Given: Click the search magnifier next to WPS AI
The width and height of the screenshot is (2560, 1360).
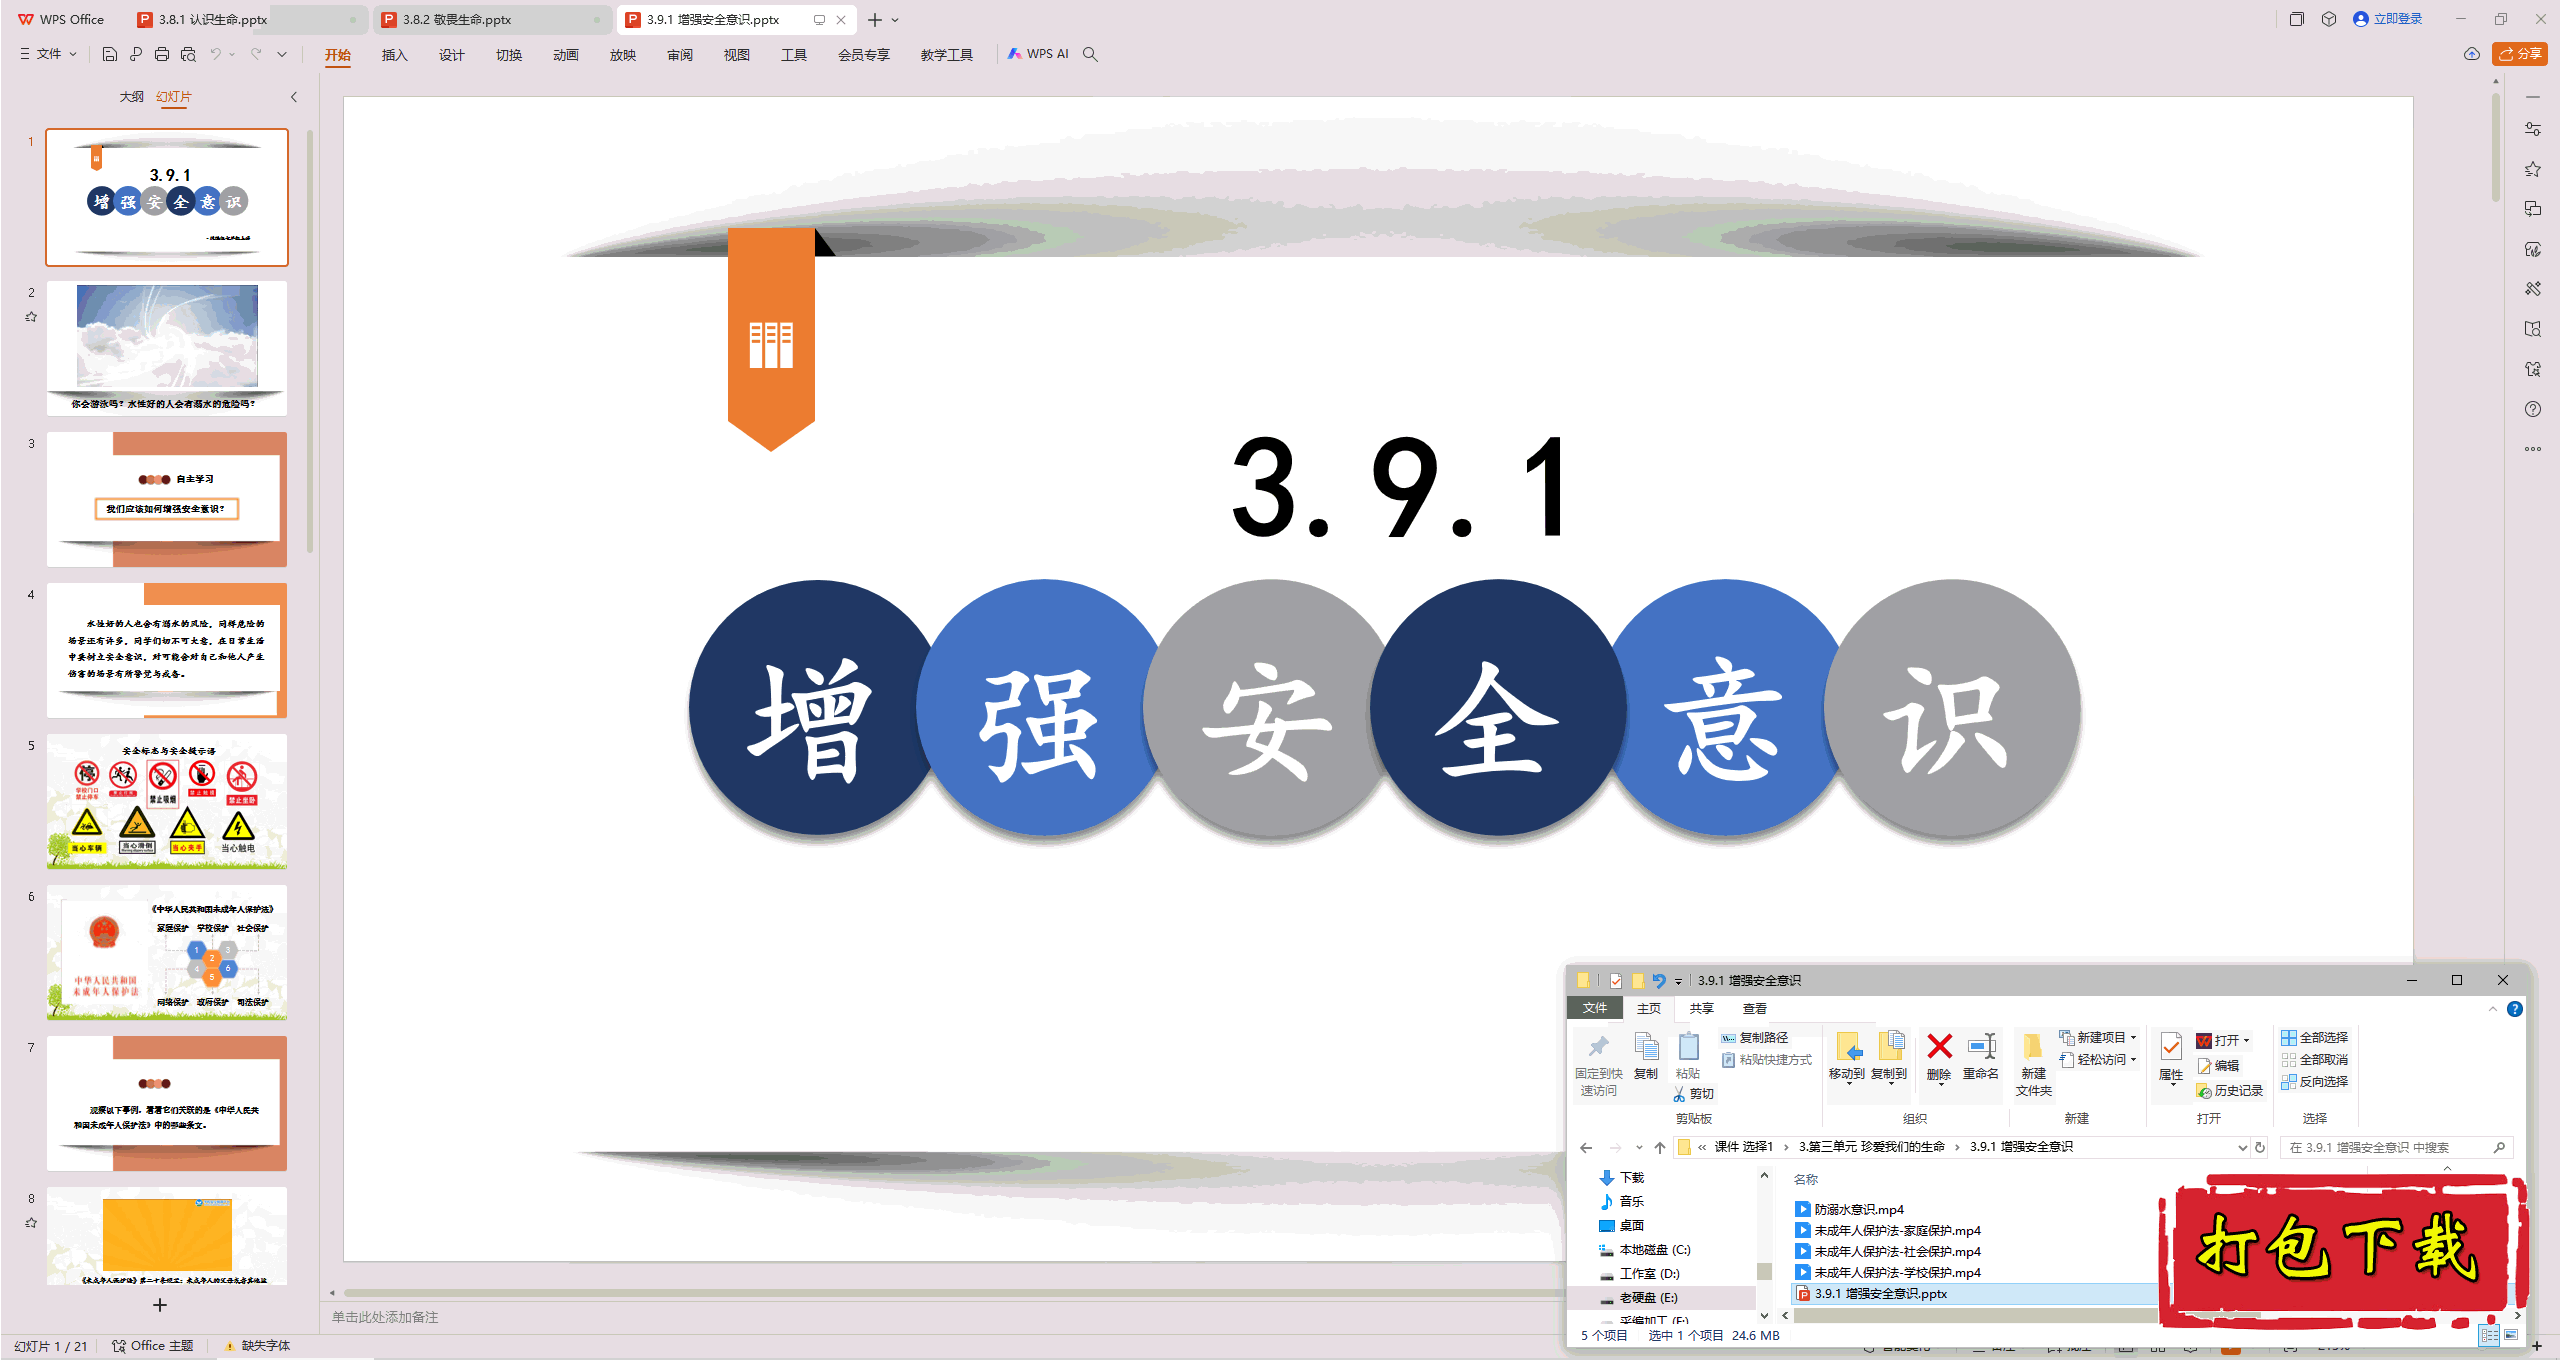Looking at the screenshot, I should [1090, 54].
